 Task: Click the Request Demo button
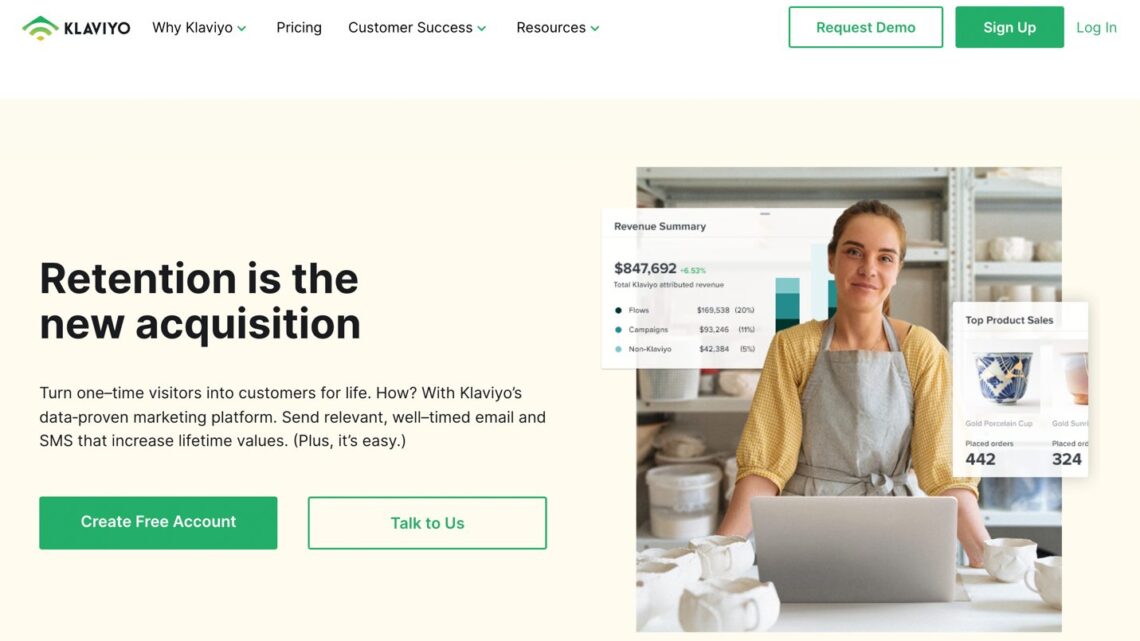(x=865, y=28)
